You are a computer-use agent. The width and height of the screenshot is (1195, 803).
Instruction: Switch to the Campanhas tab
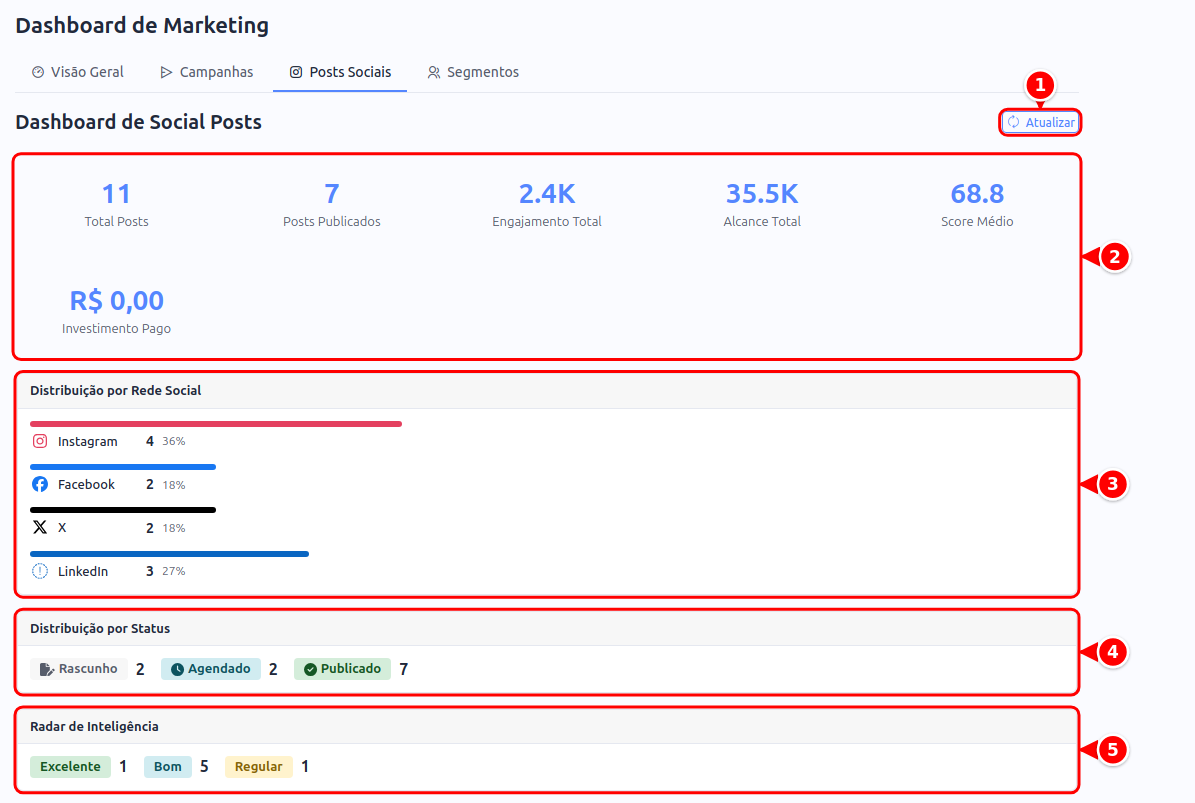pyautogui.click(x=207, y=72)
